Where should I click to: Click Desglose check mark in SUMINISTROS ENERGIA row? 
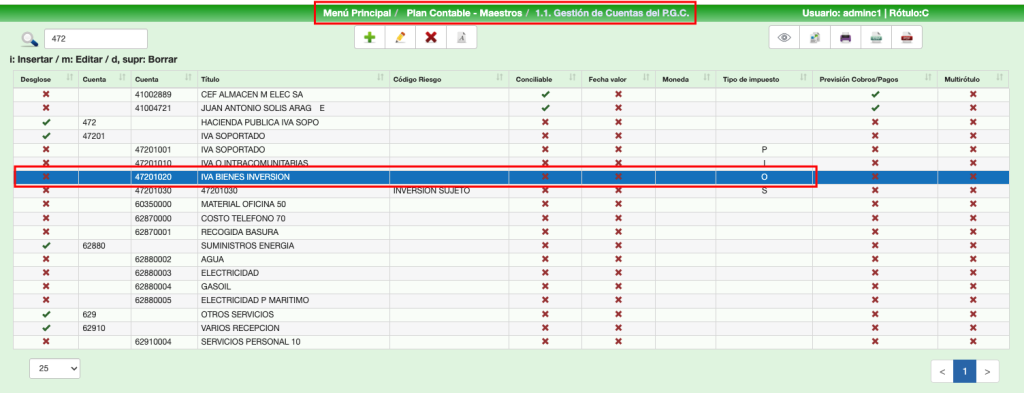coord(46,245)
